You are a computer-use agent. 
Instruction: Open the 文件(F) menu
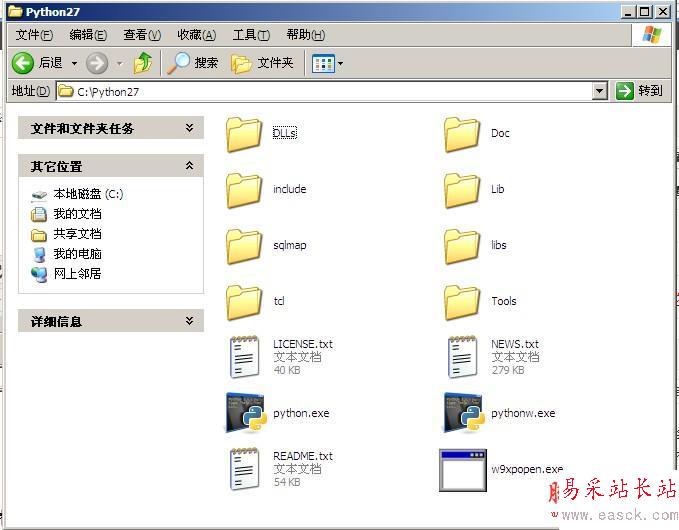click(34, 35)
